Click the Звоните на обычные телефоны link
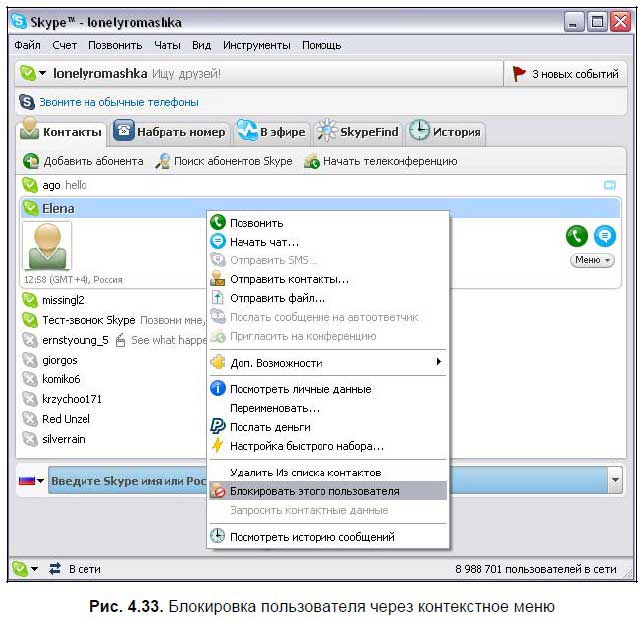The height and width of the screenshot is (621, 644). tap(118, 102)
